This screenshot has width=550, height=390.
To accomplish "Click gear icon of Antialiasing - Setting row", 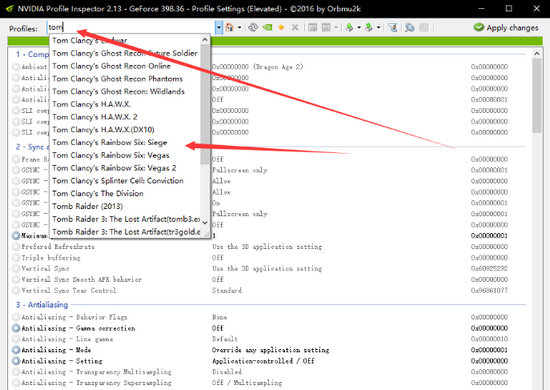I will click(x=16, y=361).
